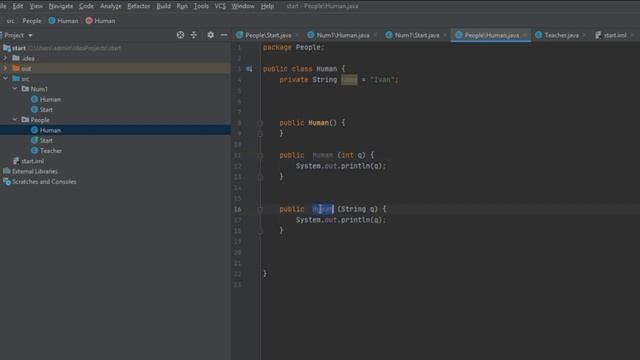The height and width of the screenshot is (360, 640).
Task: Open the Help menu
Action: coord(267,6)
